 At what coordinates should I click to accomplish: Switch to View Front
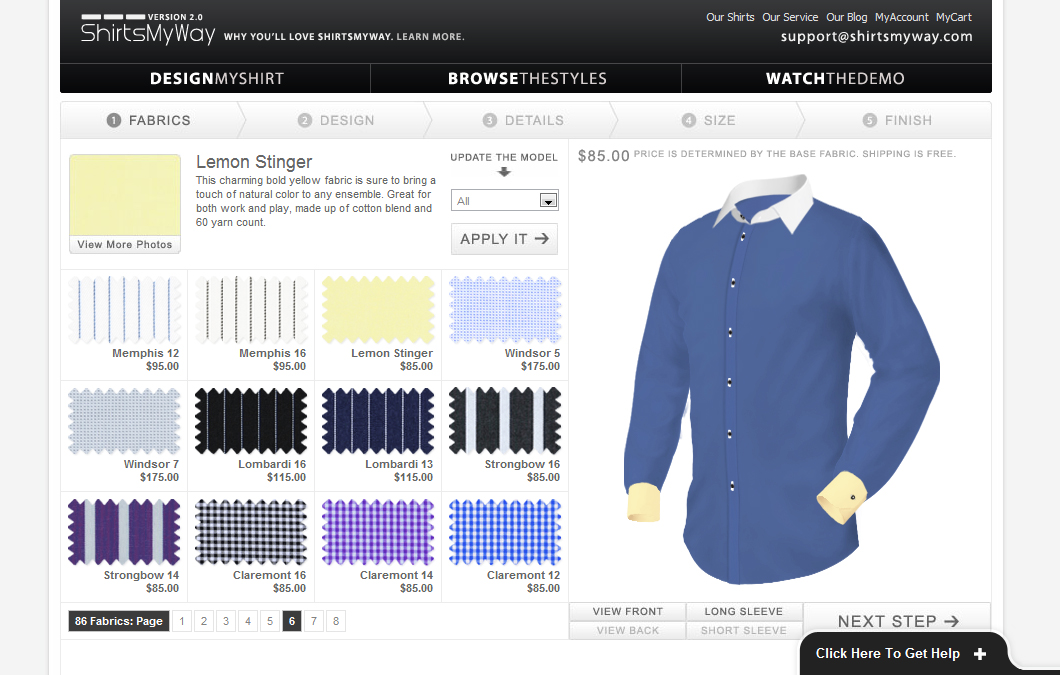tap(627, 612)
